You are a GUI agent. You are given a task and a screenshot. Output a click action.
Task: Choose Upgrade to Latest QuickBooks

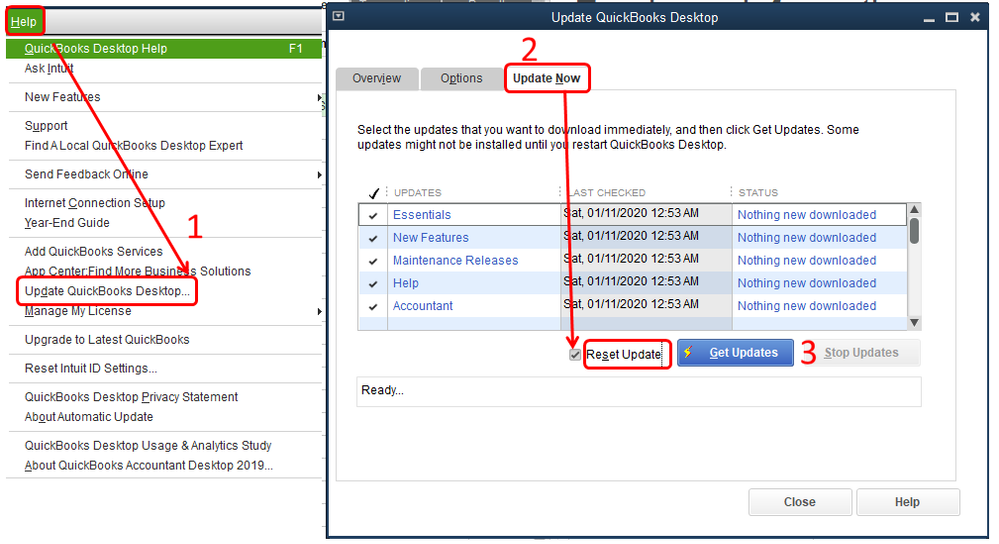tap(107, 340)
